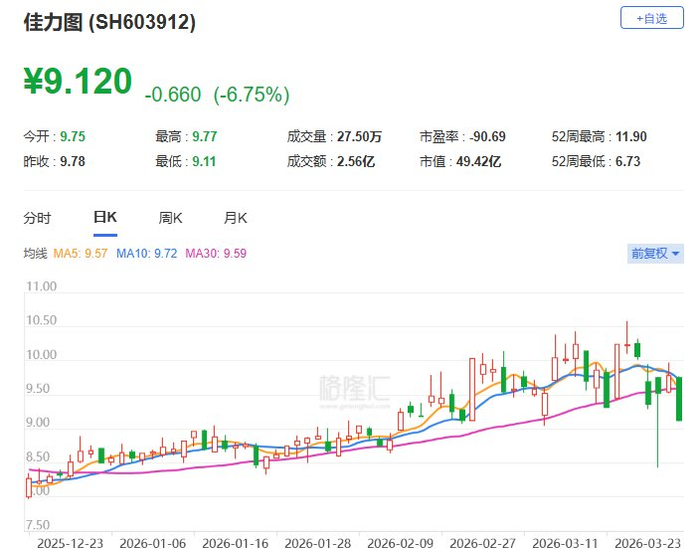Click the 格隆汇 watermark in chart

pos(354,388)
